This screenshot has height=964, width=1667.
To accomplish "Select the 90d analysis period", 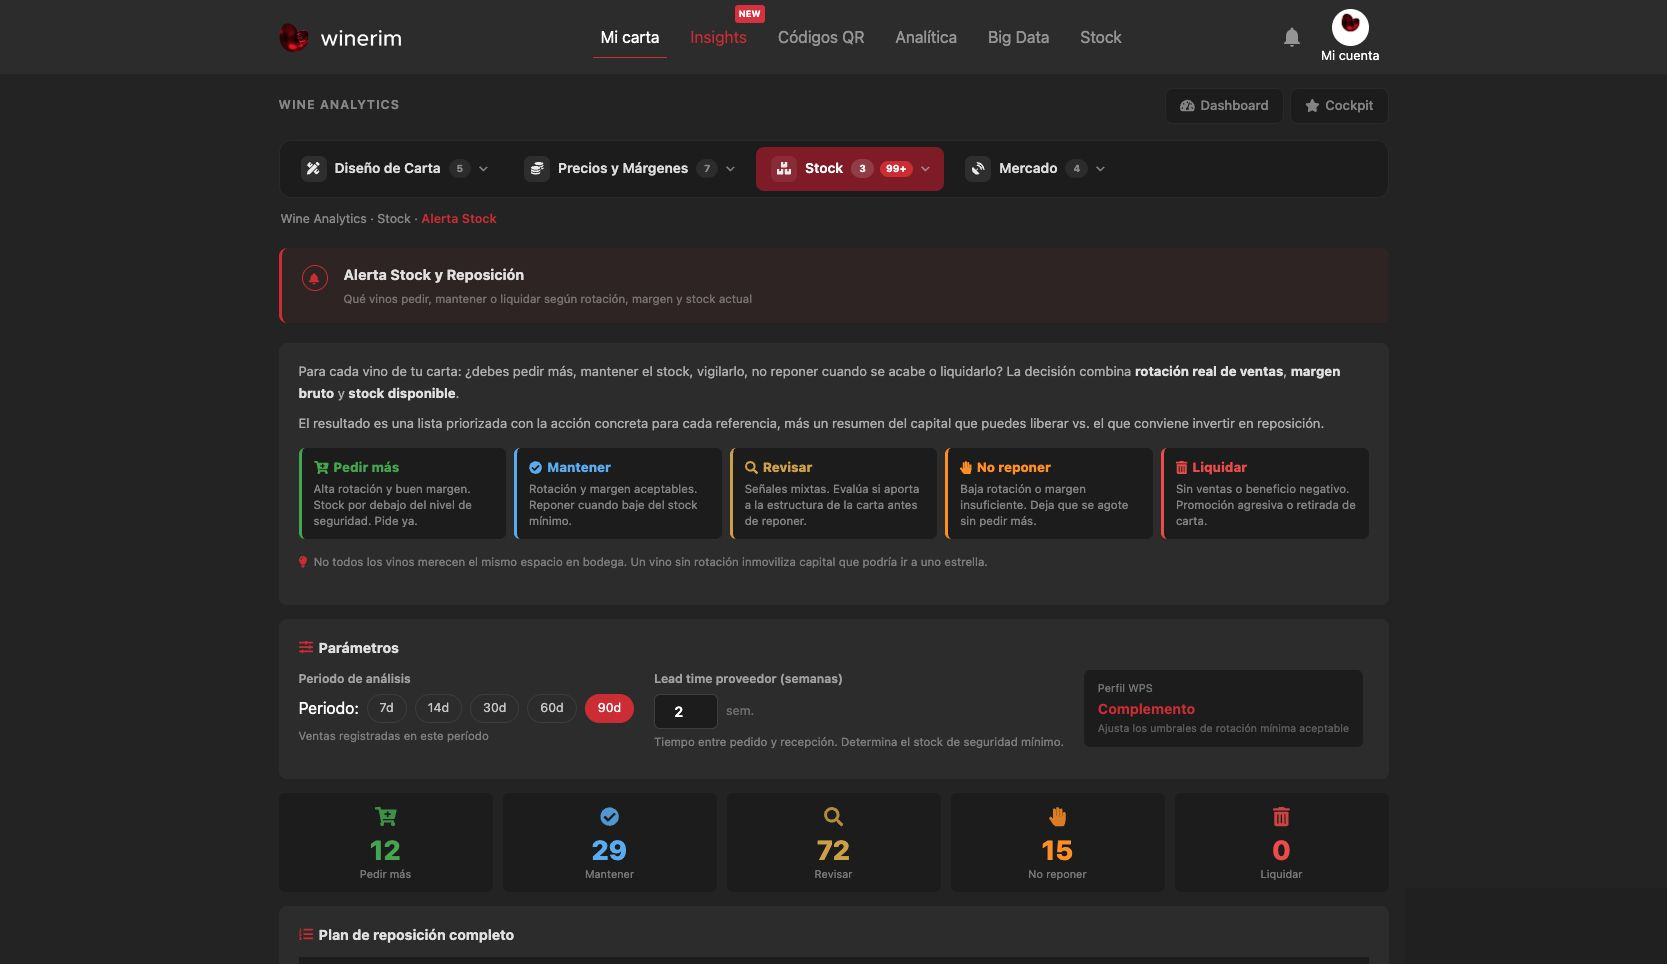I will tap(609, 708).
